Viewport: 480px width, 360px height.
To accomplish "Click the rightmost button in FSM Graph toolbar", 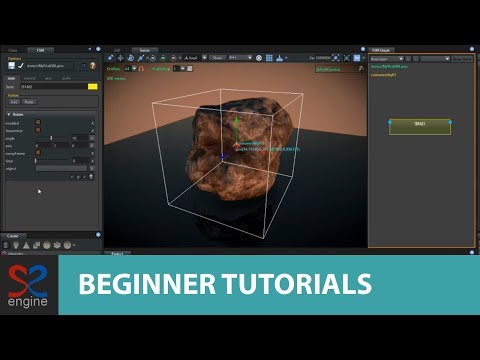I will click(462, 59).
